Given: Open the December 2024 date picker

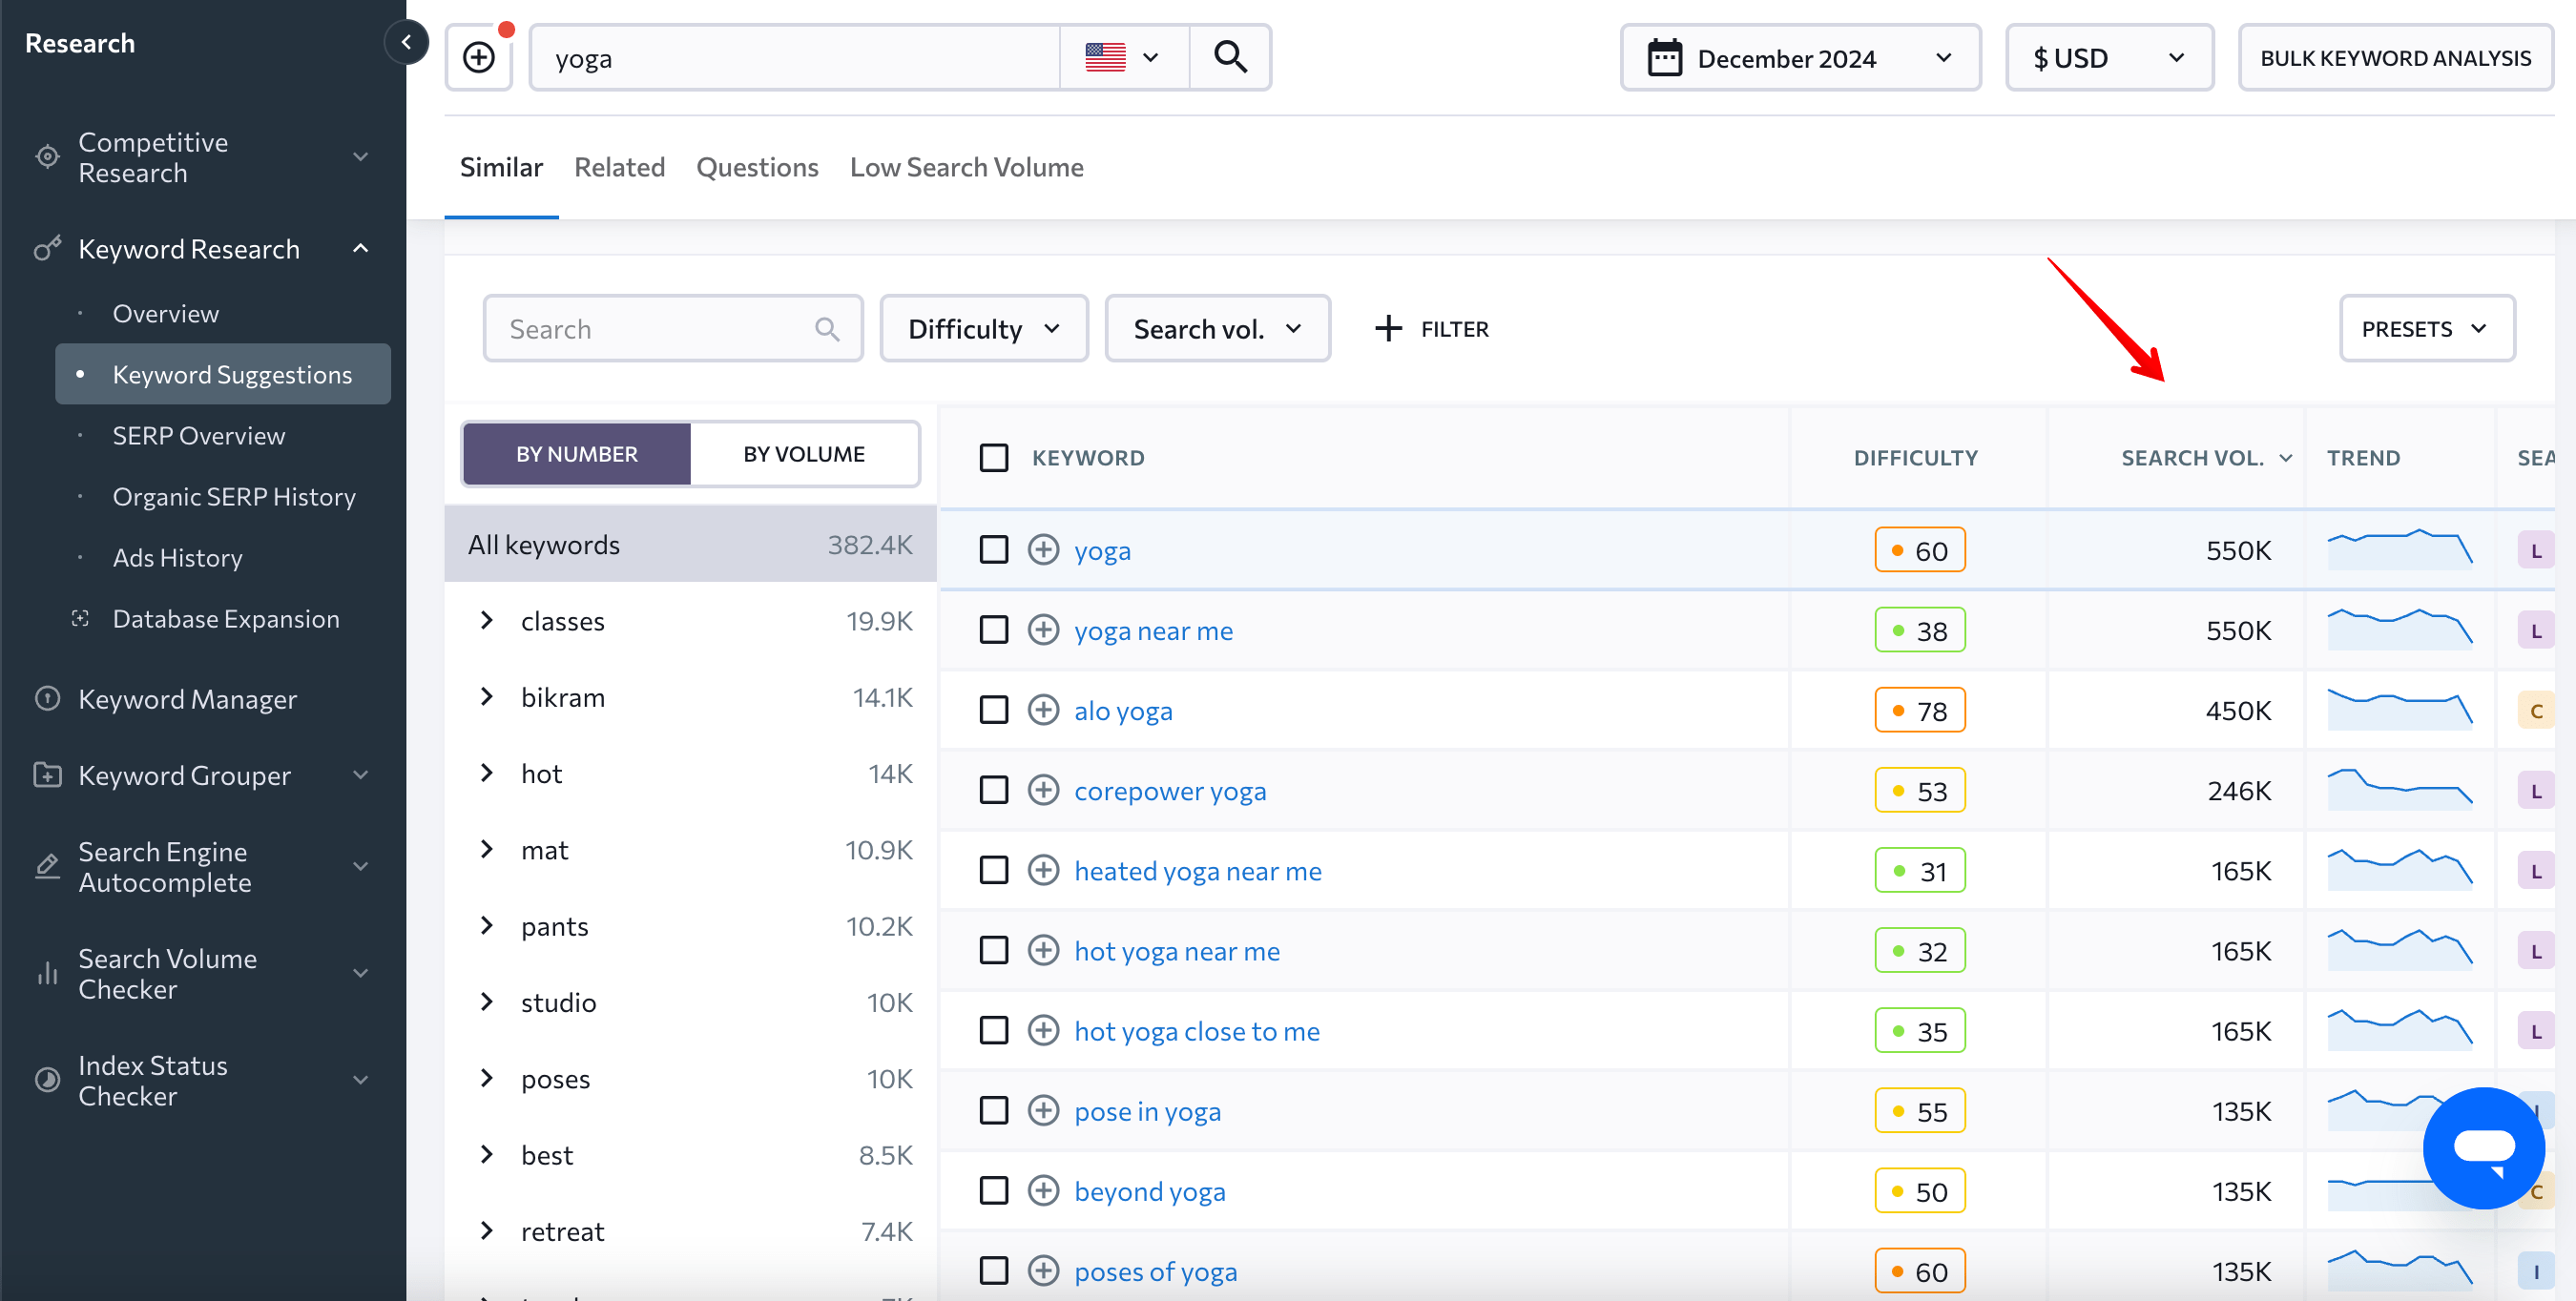Looking at the screenshot, I should pyautogui.click(x=1801, y=58).
